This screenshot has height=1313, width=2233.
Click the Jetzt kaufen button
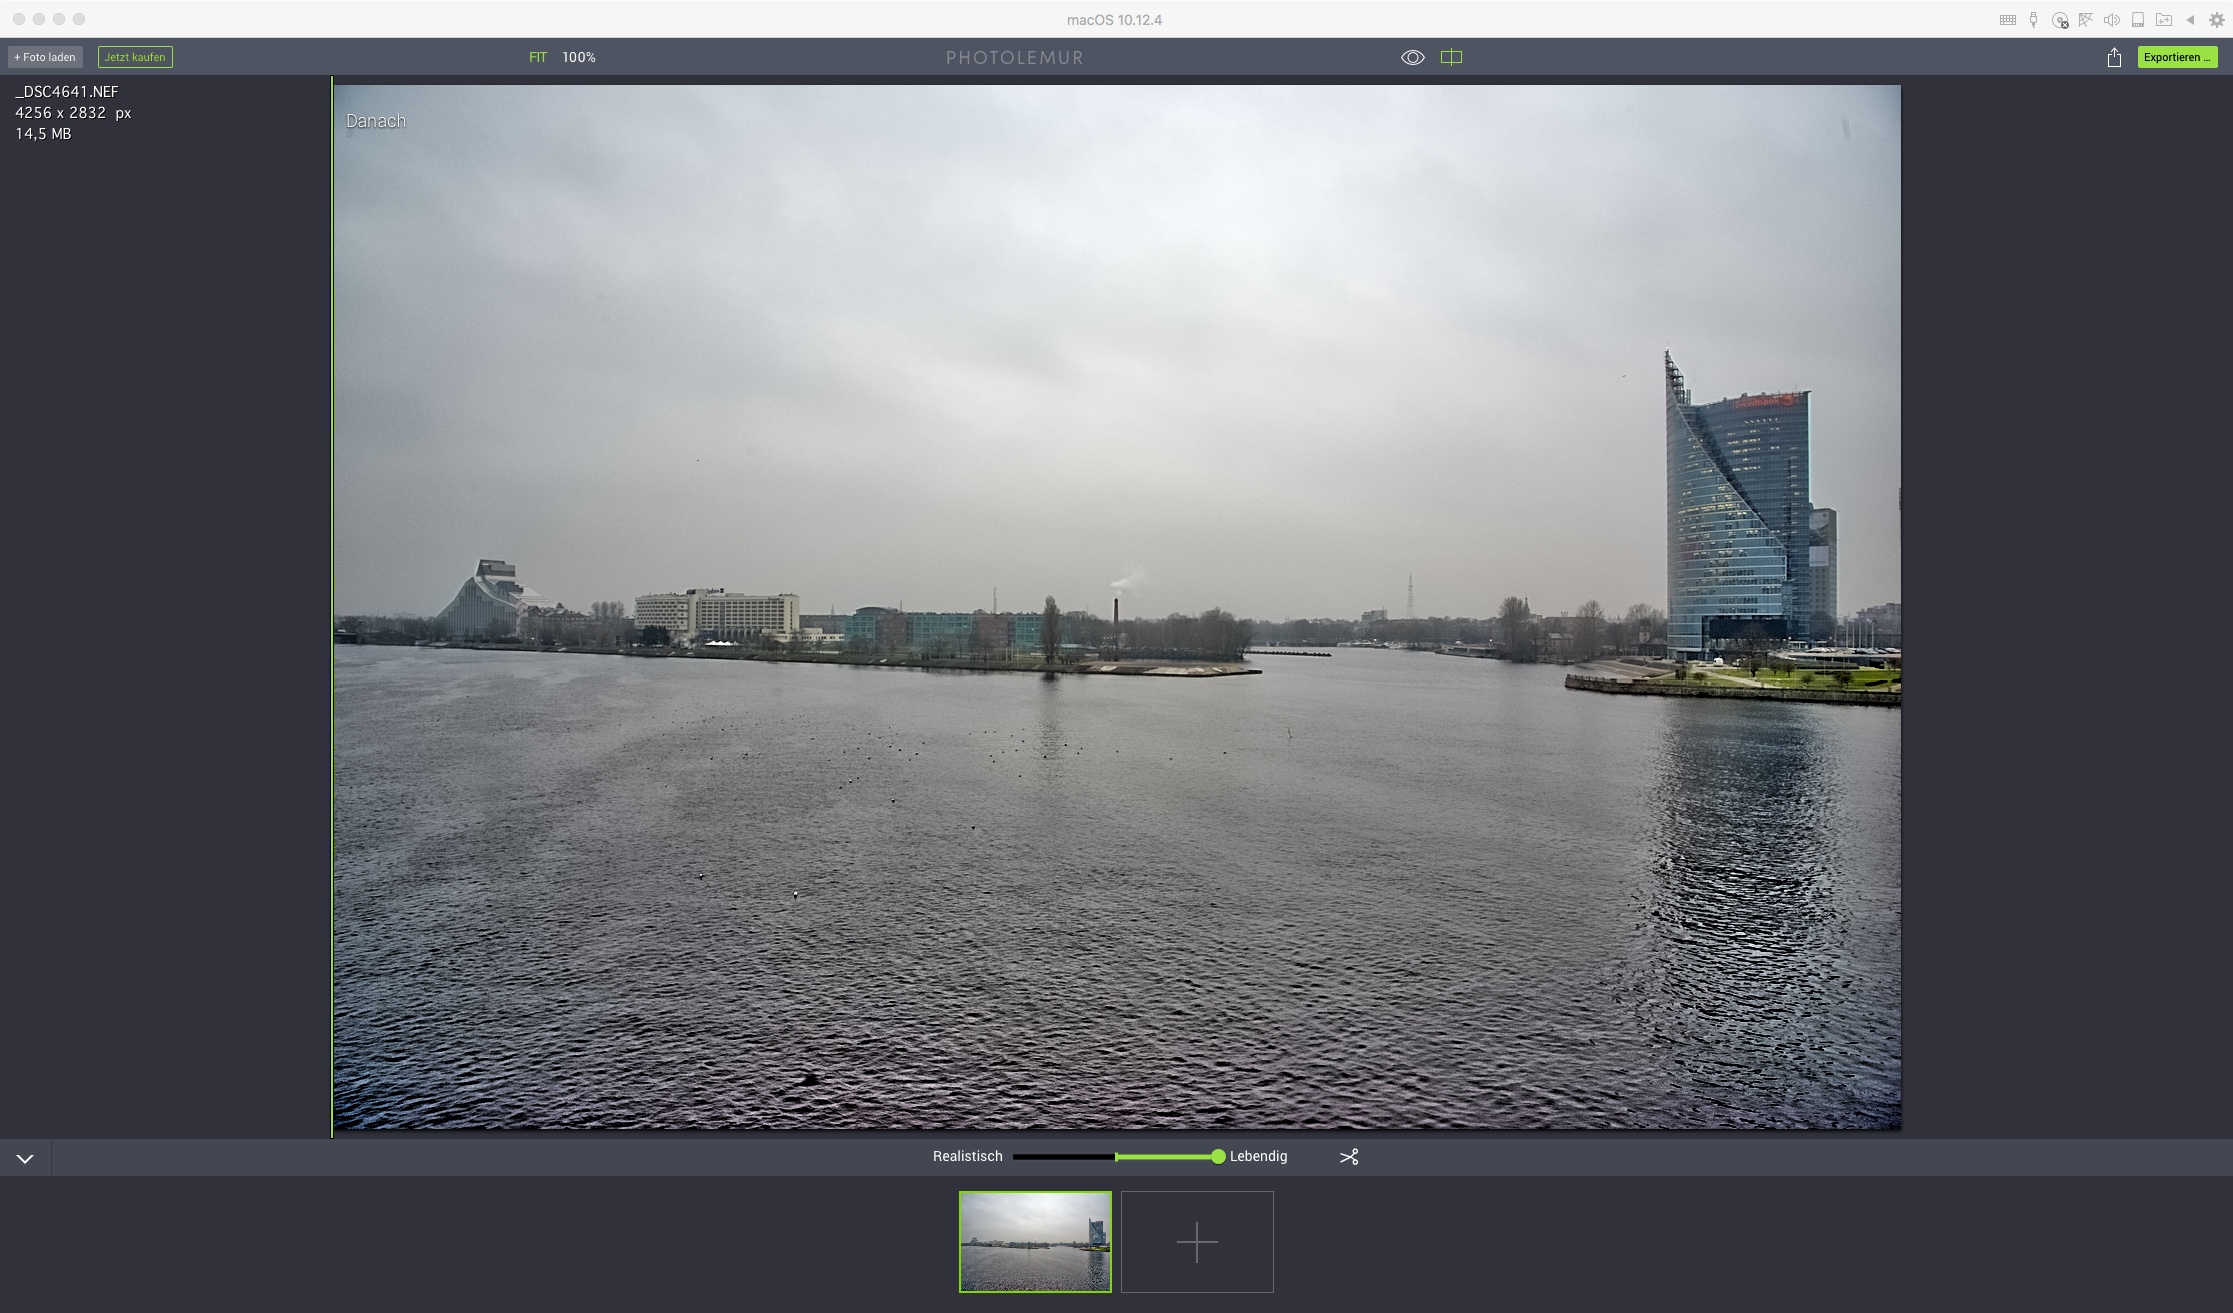tap(135, 57)
